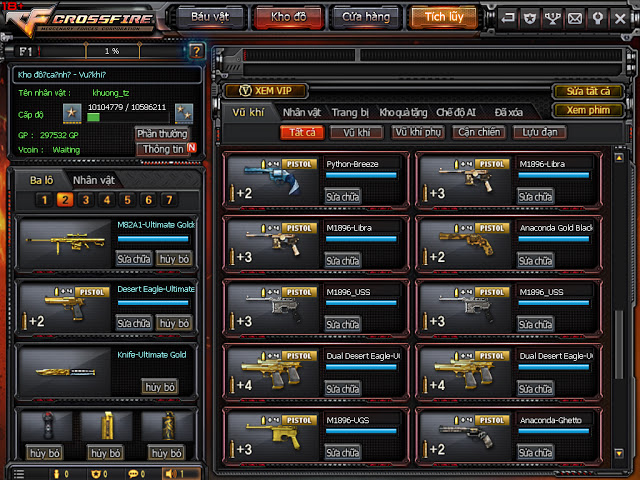Click the Python-Breeze blue durability bar

coord(361,175)
